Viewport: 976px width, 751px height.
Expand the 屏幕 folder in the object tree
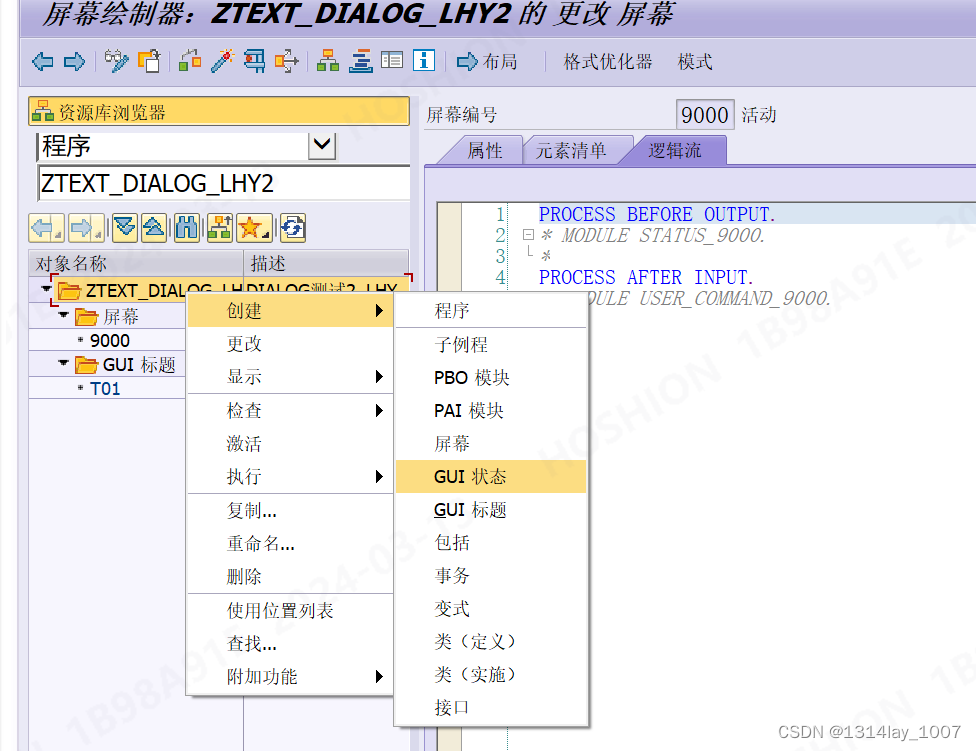(63, 316)
